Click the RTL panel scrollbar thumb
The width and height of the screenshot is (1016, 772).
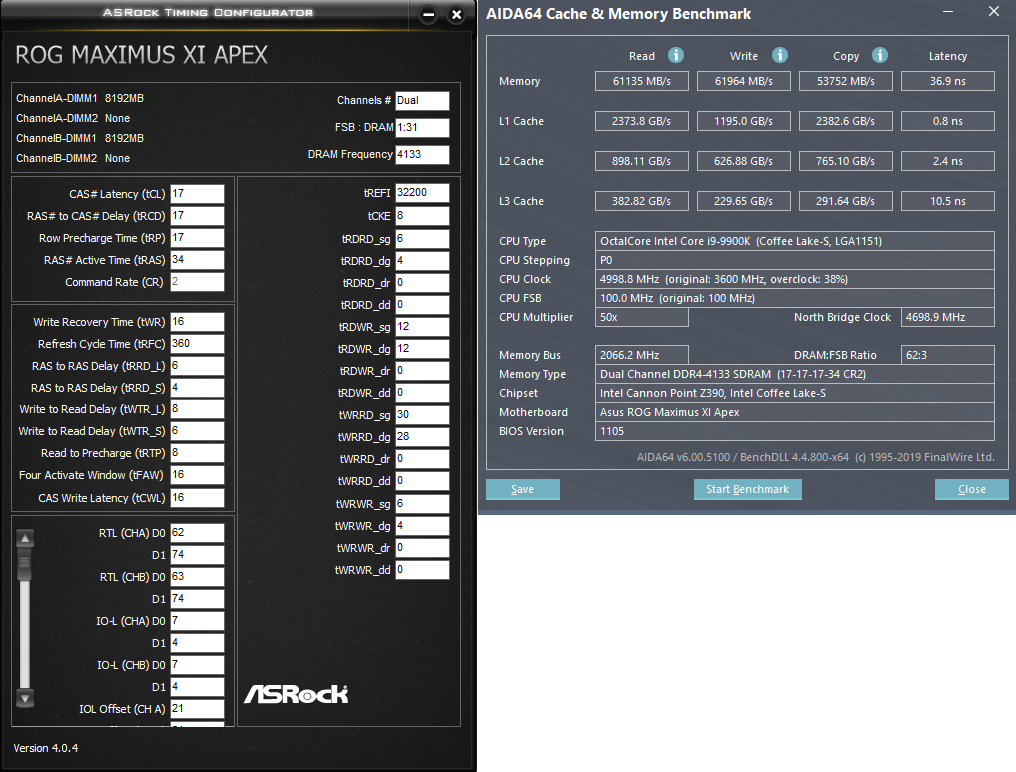coord(25,566)
